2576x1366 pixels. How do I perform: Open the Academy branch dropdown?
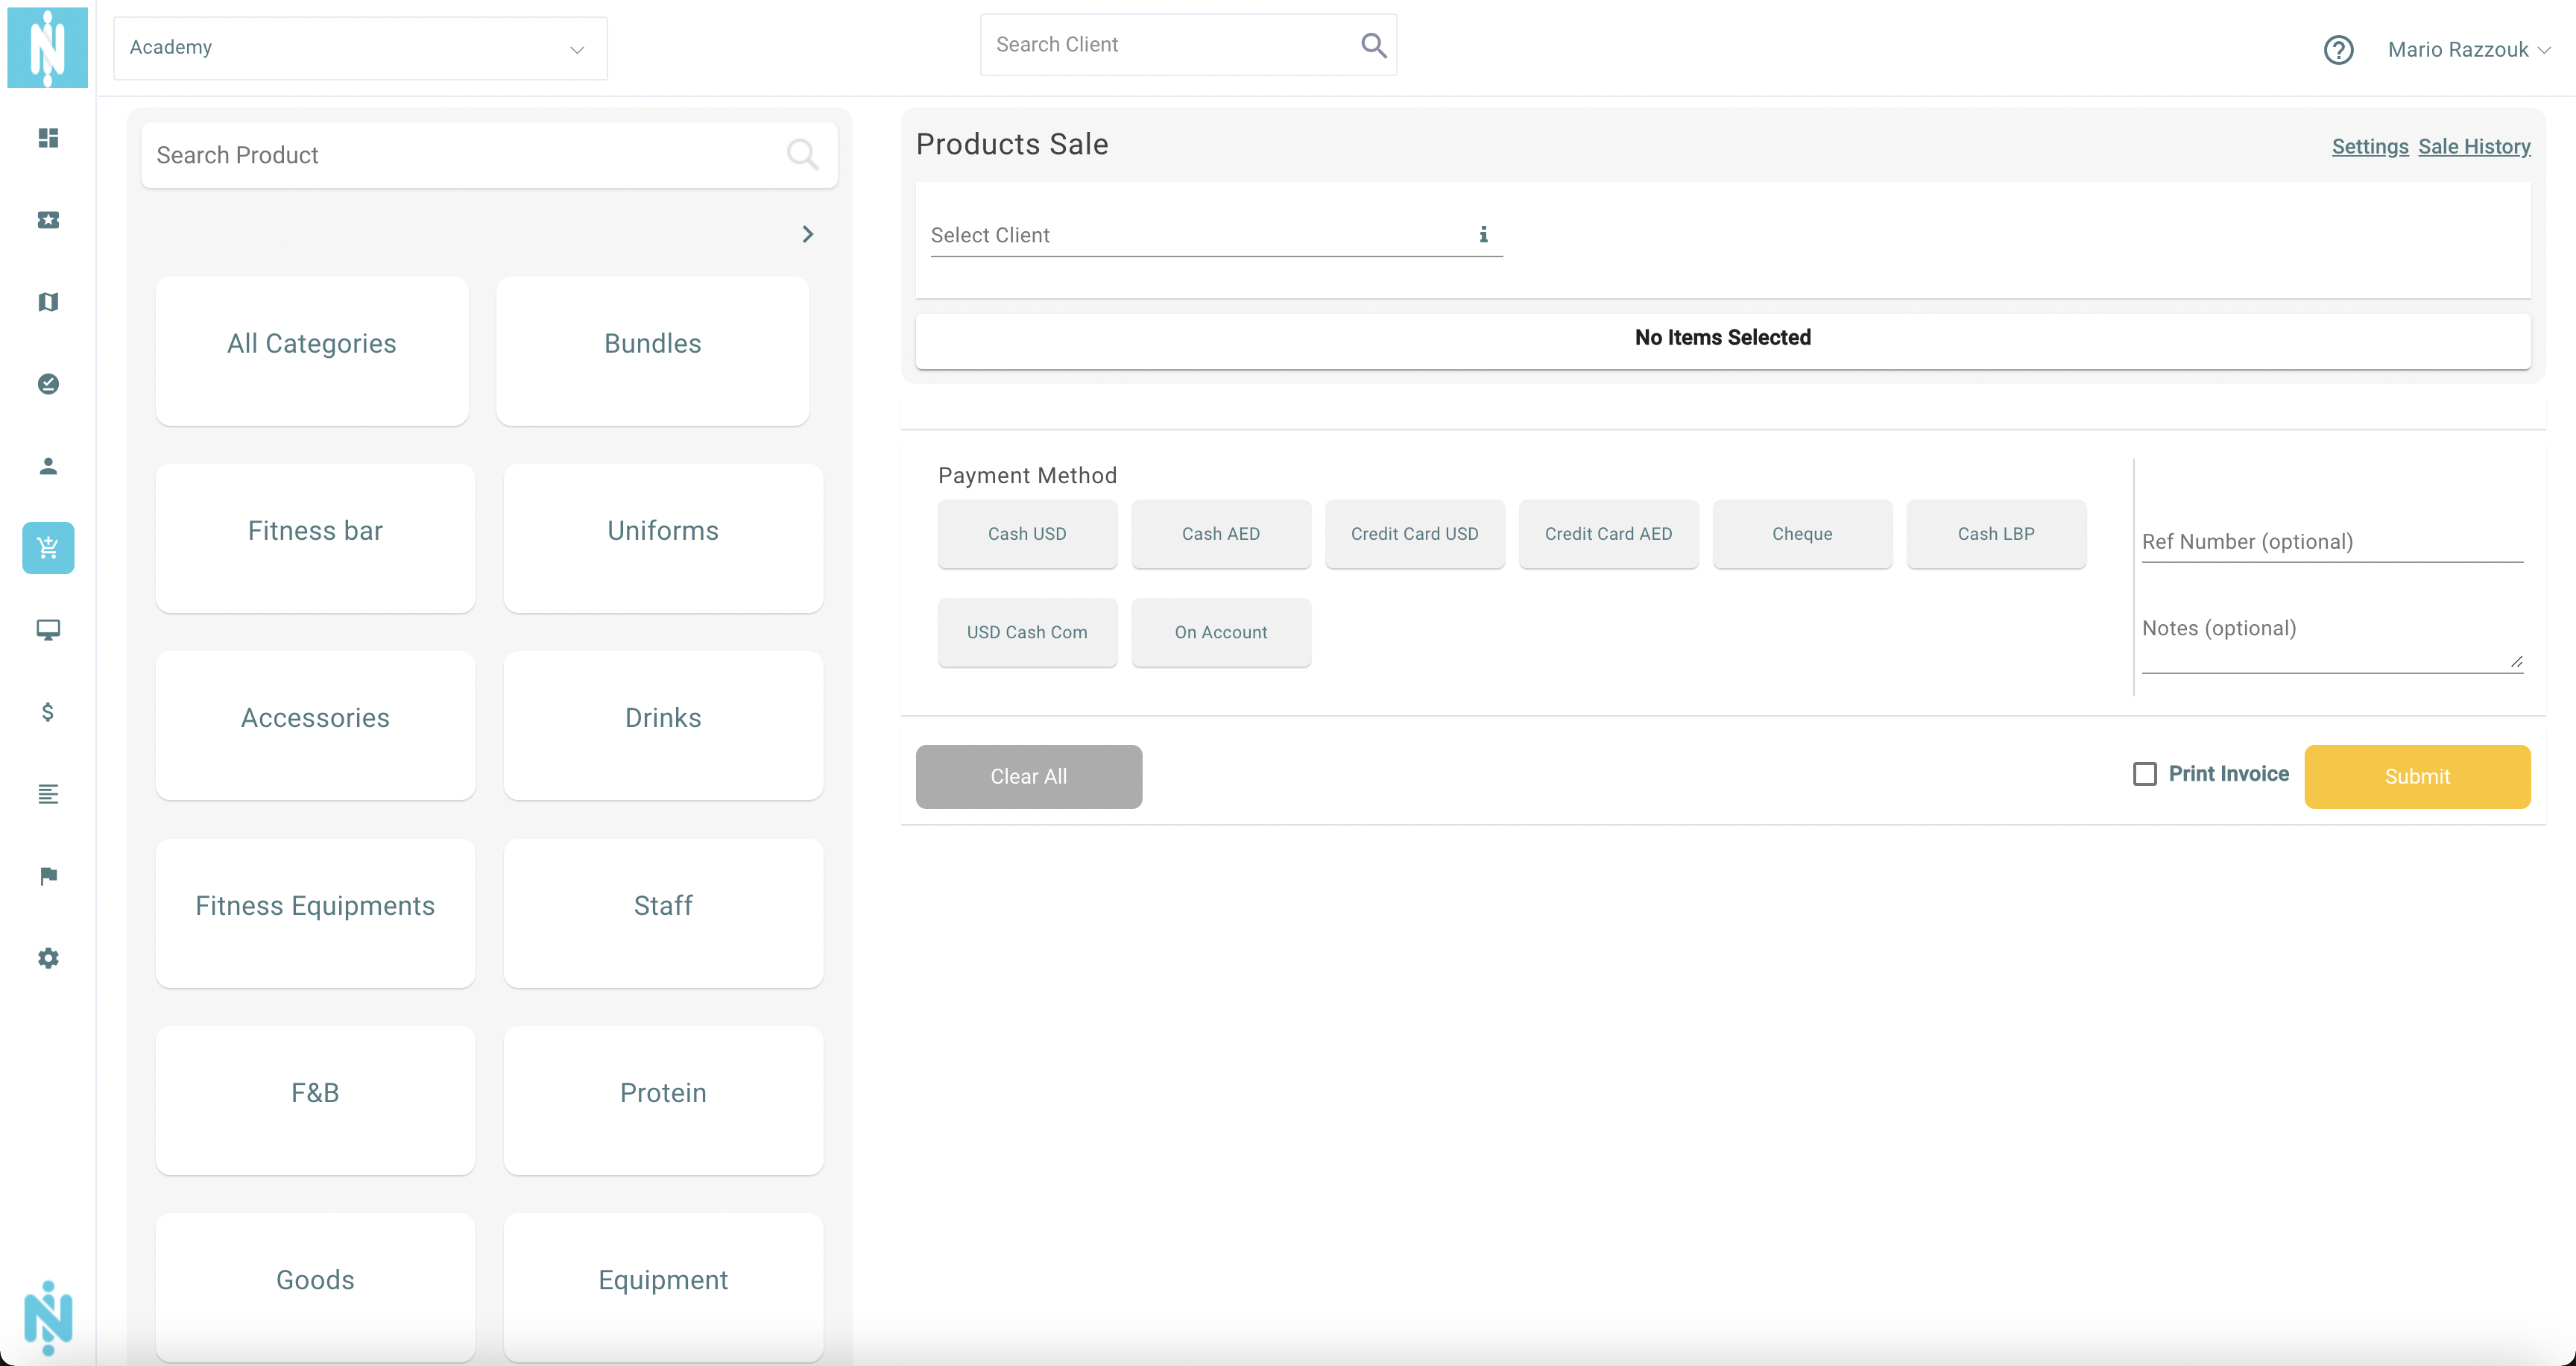[360, 48]
